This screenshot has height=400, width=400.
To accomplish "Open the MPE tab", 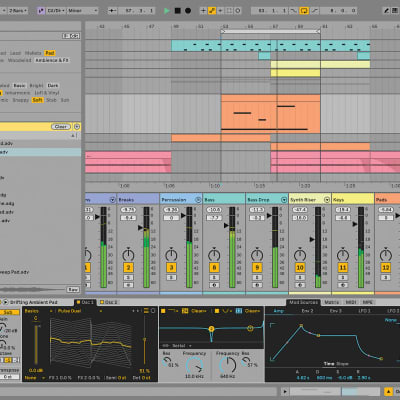I will click(x=367, y=302).
